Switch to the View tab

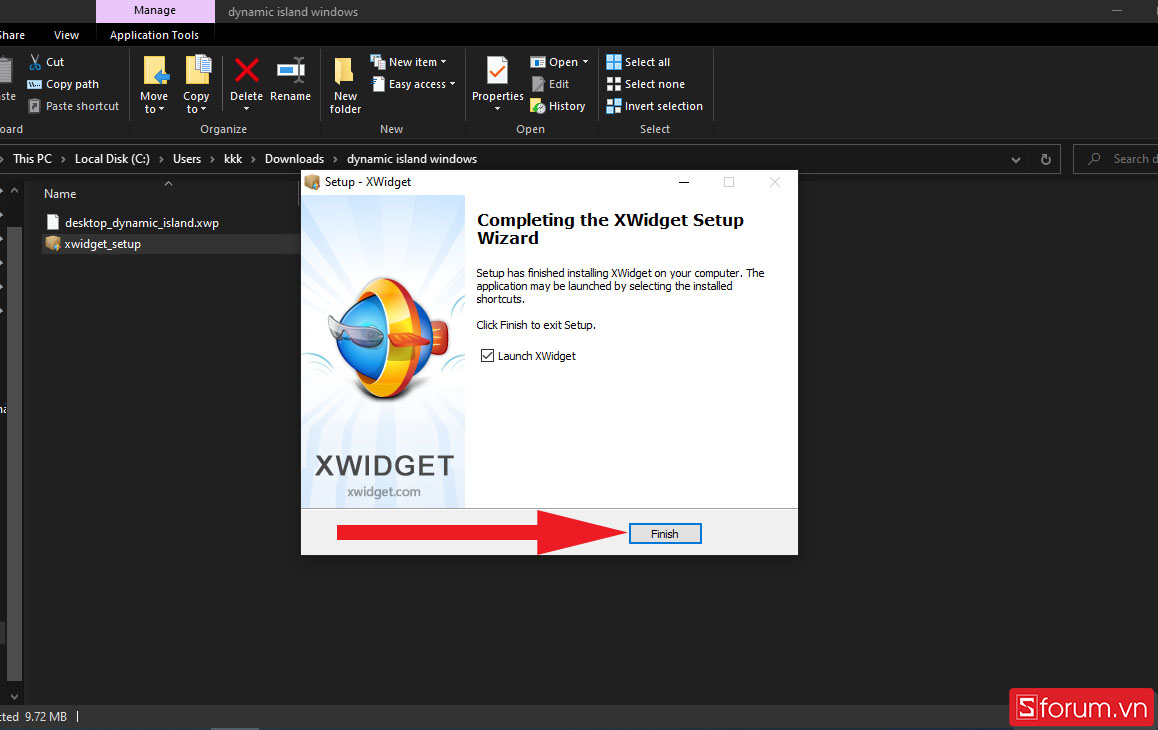tap(66, 34)
